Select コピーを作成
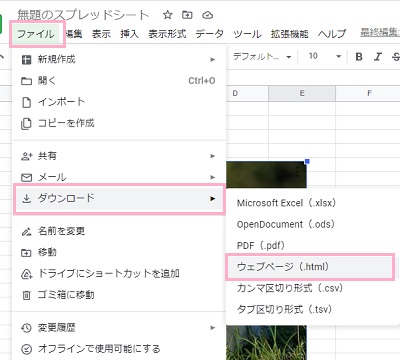This screenshot has height=360, width=400. [x=119, y=123]
